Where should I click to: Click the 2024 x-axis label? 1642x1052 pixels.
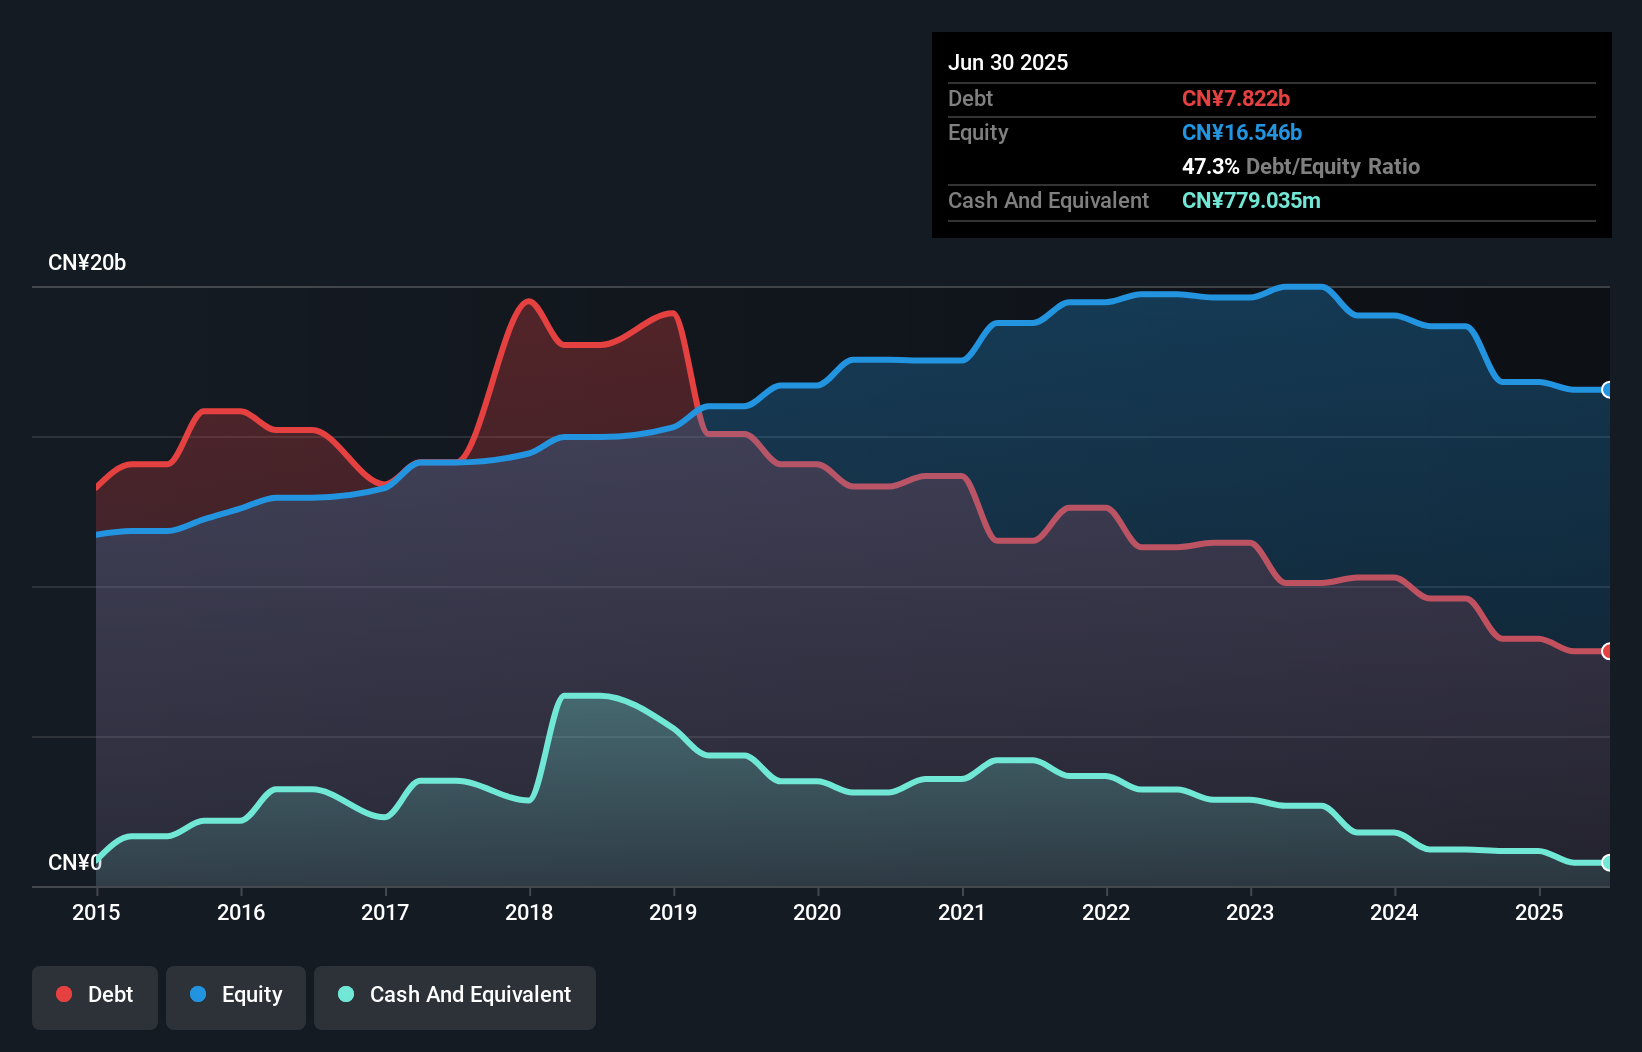point(1394,912)
